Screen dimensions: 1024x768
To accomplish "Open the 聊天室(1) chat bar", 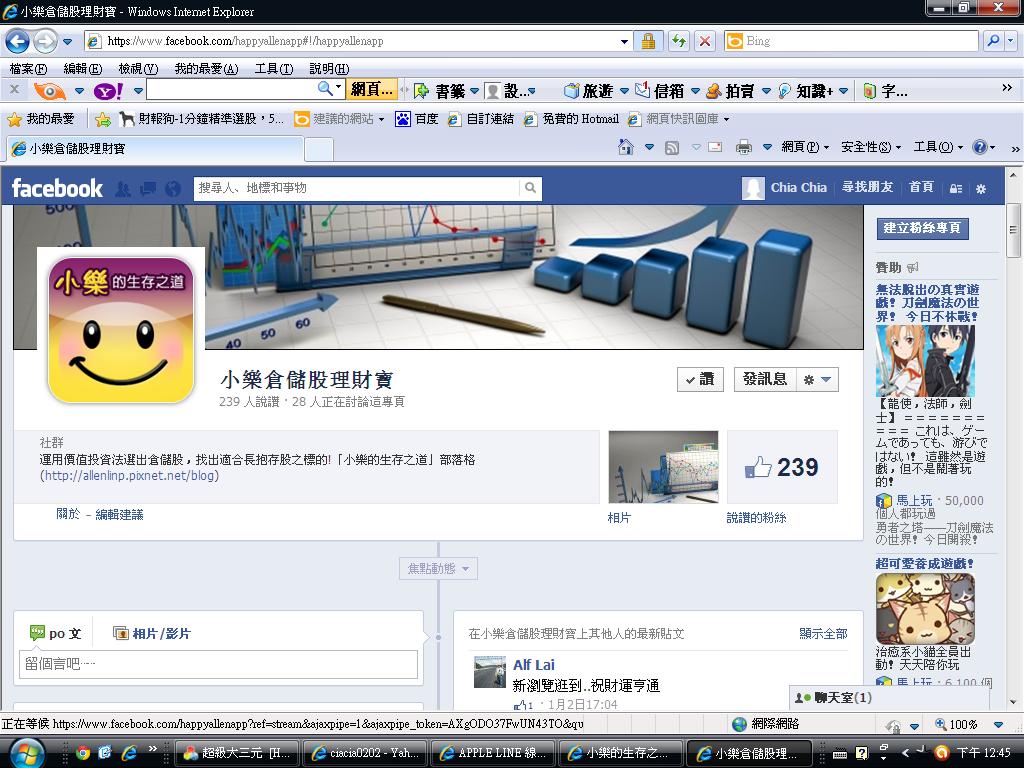I will 889,697.
